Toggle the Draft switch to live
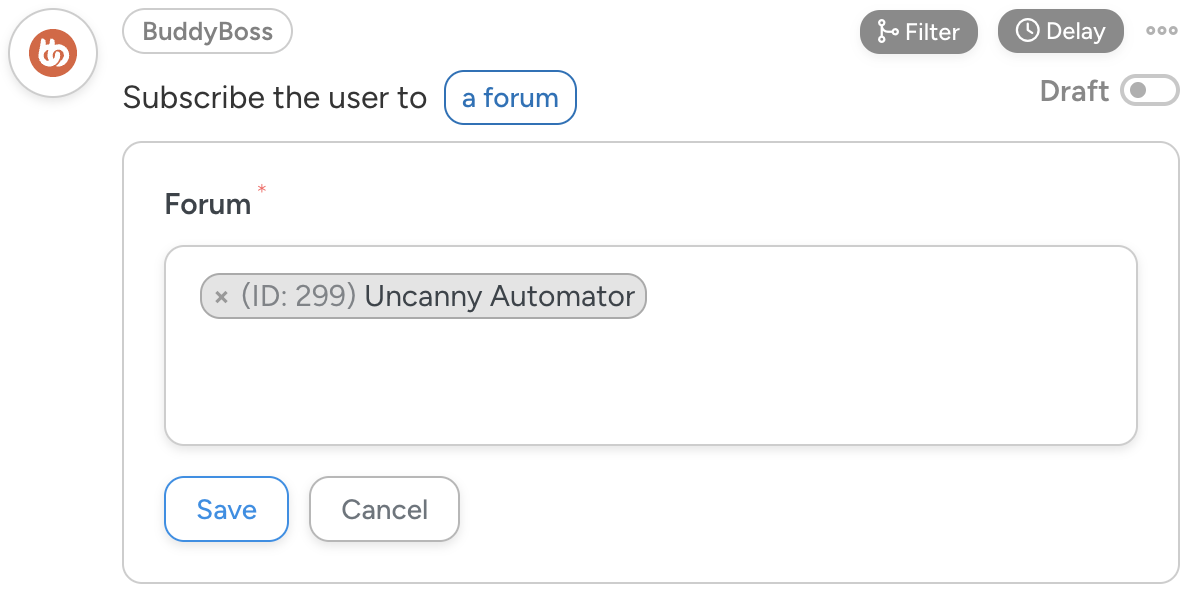 pos(1149,91)
